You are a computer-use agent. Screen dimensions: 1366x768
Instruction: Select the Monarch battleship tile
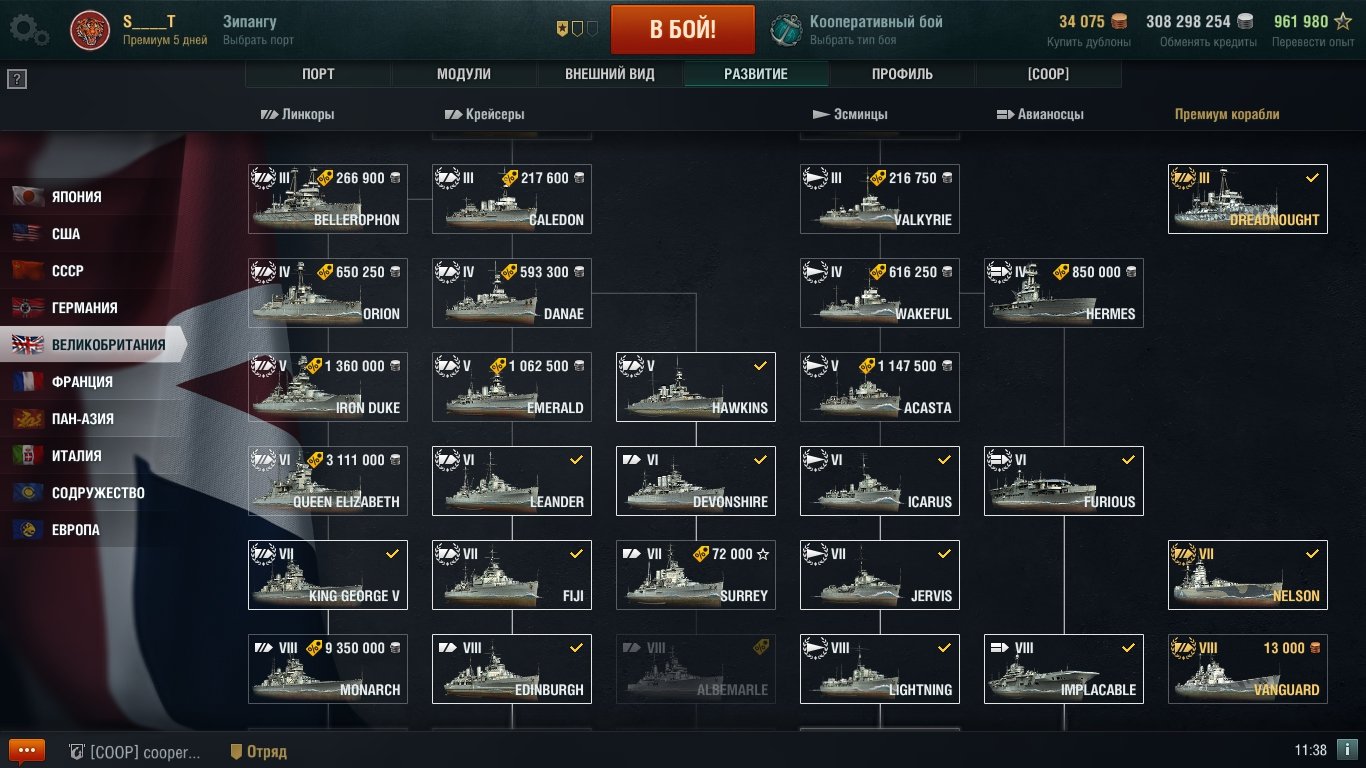[328, 669]
